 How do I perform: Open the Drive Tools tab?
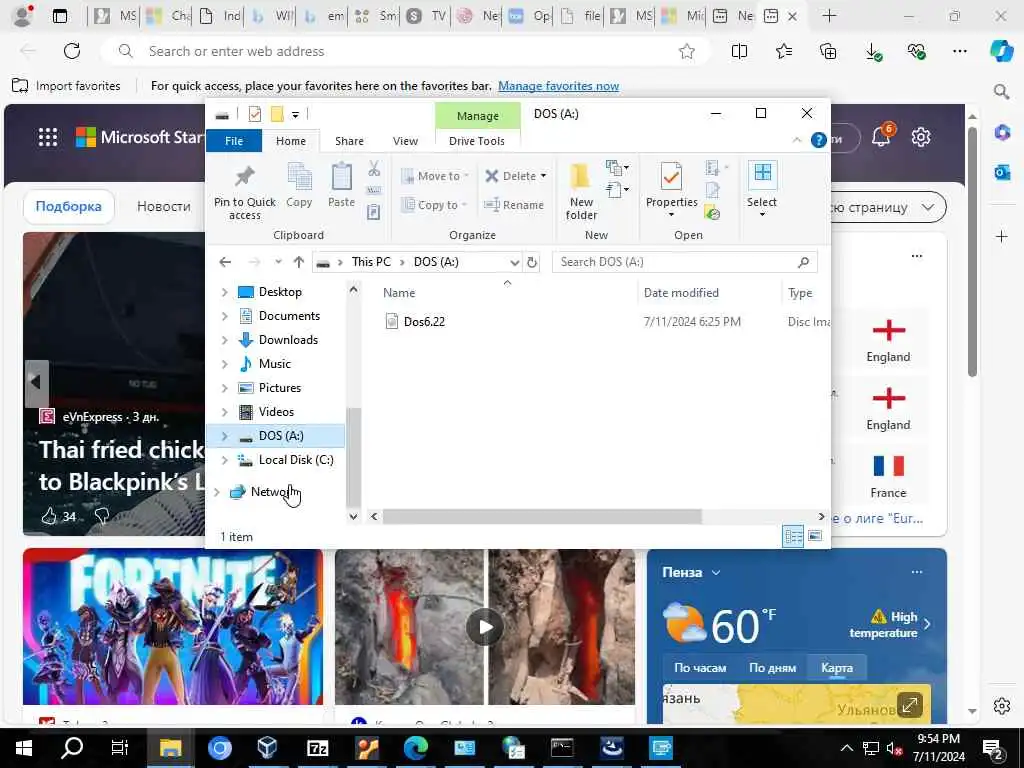point(477,141)
